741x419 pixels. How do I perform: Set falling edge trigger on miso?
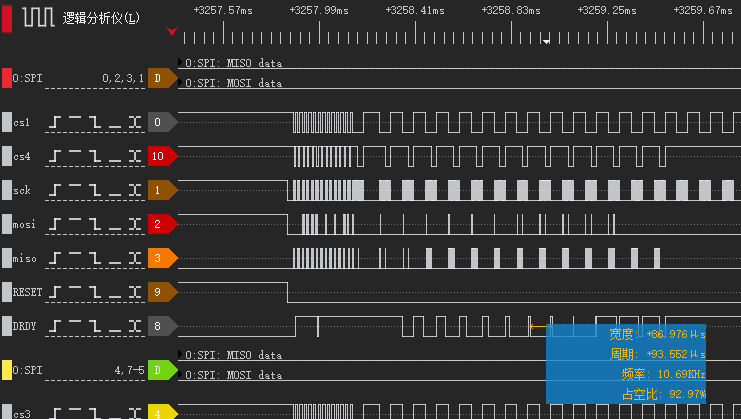[95, 258]
